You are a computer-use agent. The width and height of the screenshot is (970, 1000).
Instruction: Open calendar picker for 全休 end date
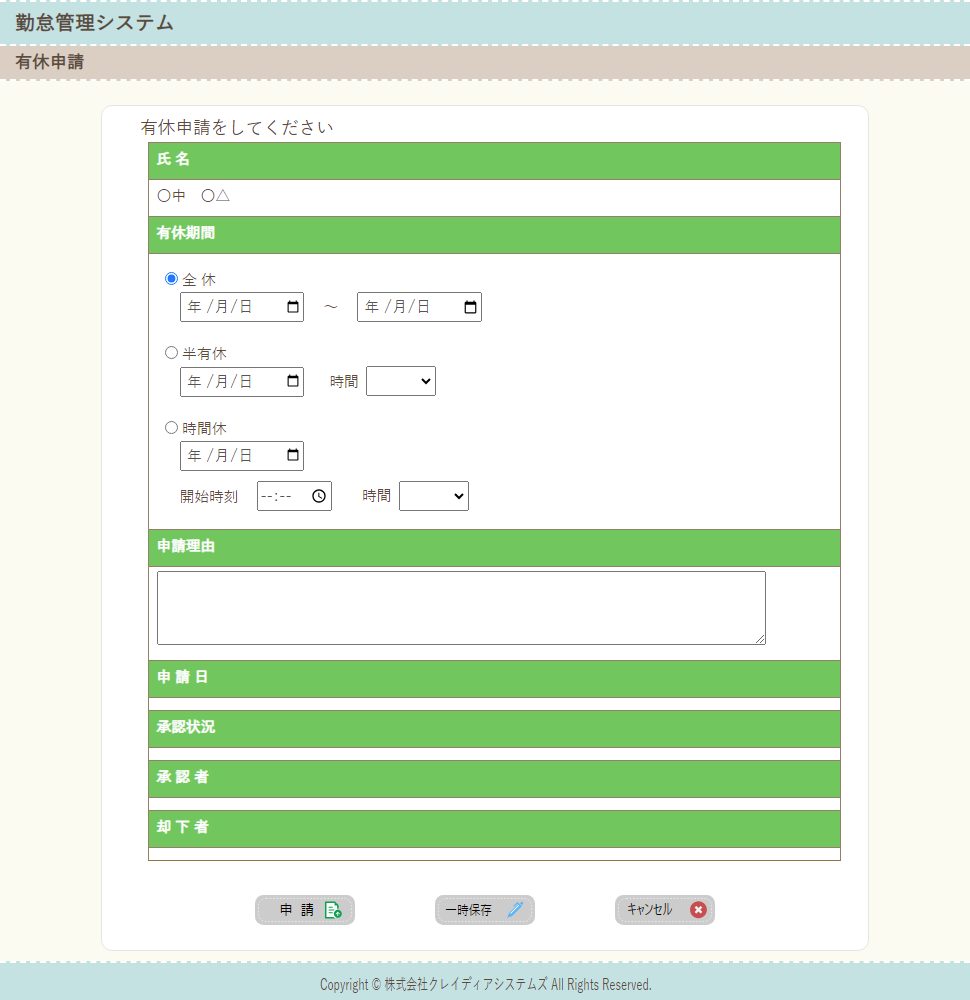point(470,307)
